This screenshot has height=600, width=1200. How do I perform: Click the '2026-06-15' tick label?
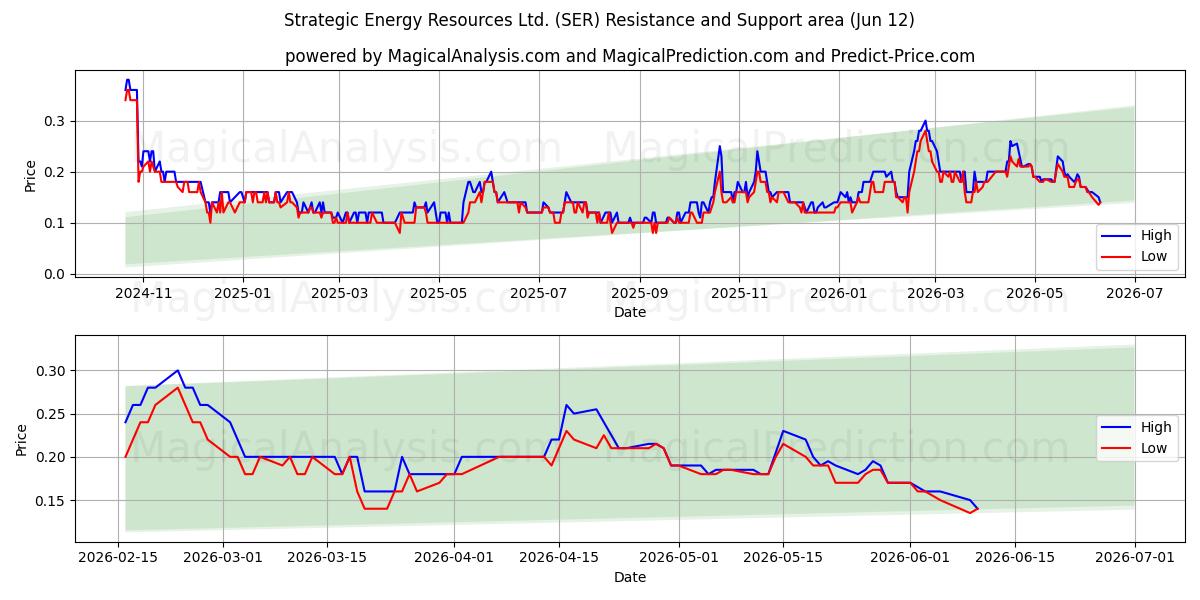(1016, 558)
